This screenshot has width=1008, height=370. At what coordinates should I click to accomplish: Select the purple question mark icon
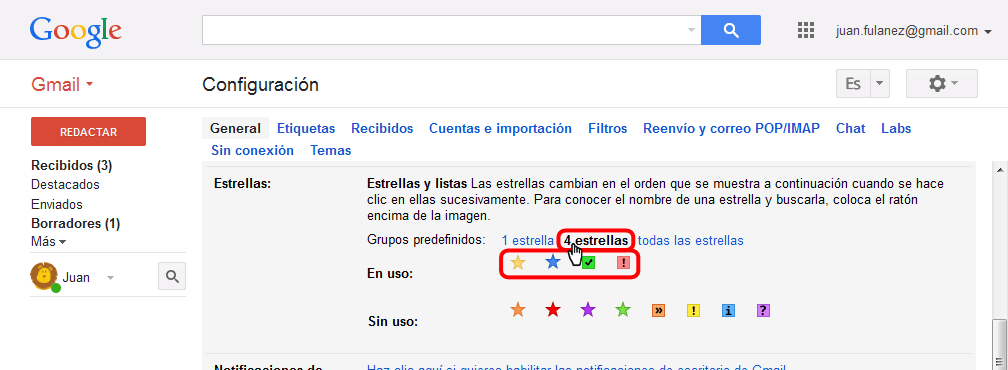(763, 311)
